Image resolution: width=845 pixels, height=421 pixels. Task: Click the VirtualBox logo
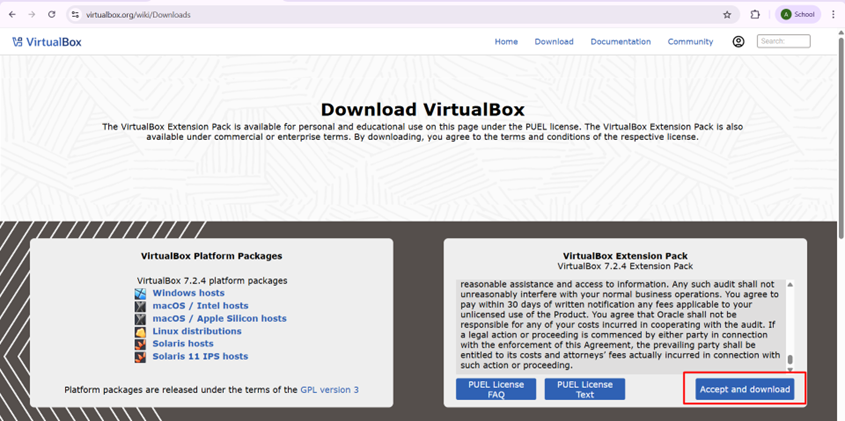click(x=47, y=42)
